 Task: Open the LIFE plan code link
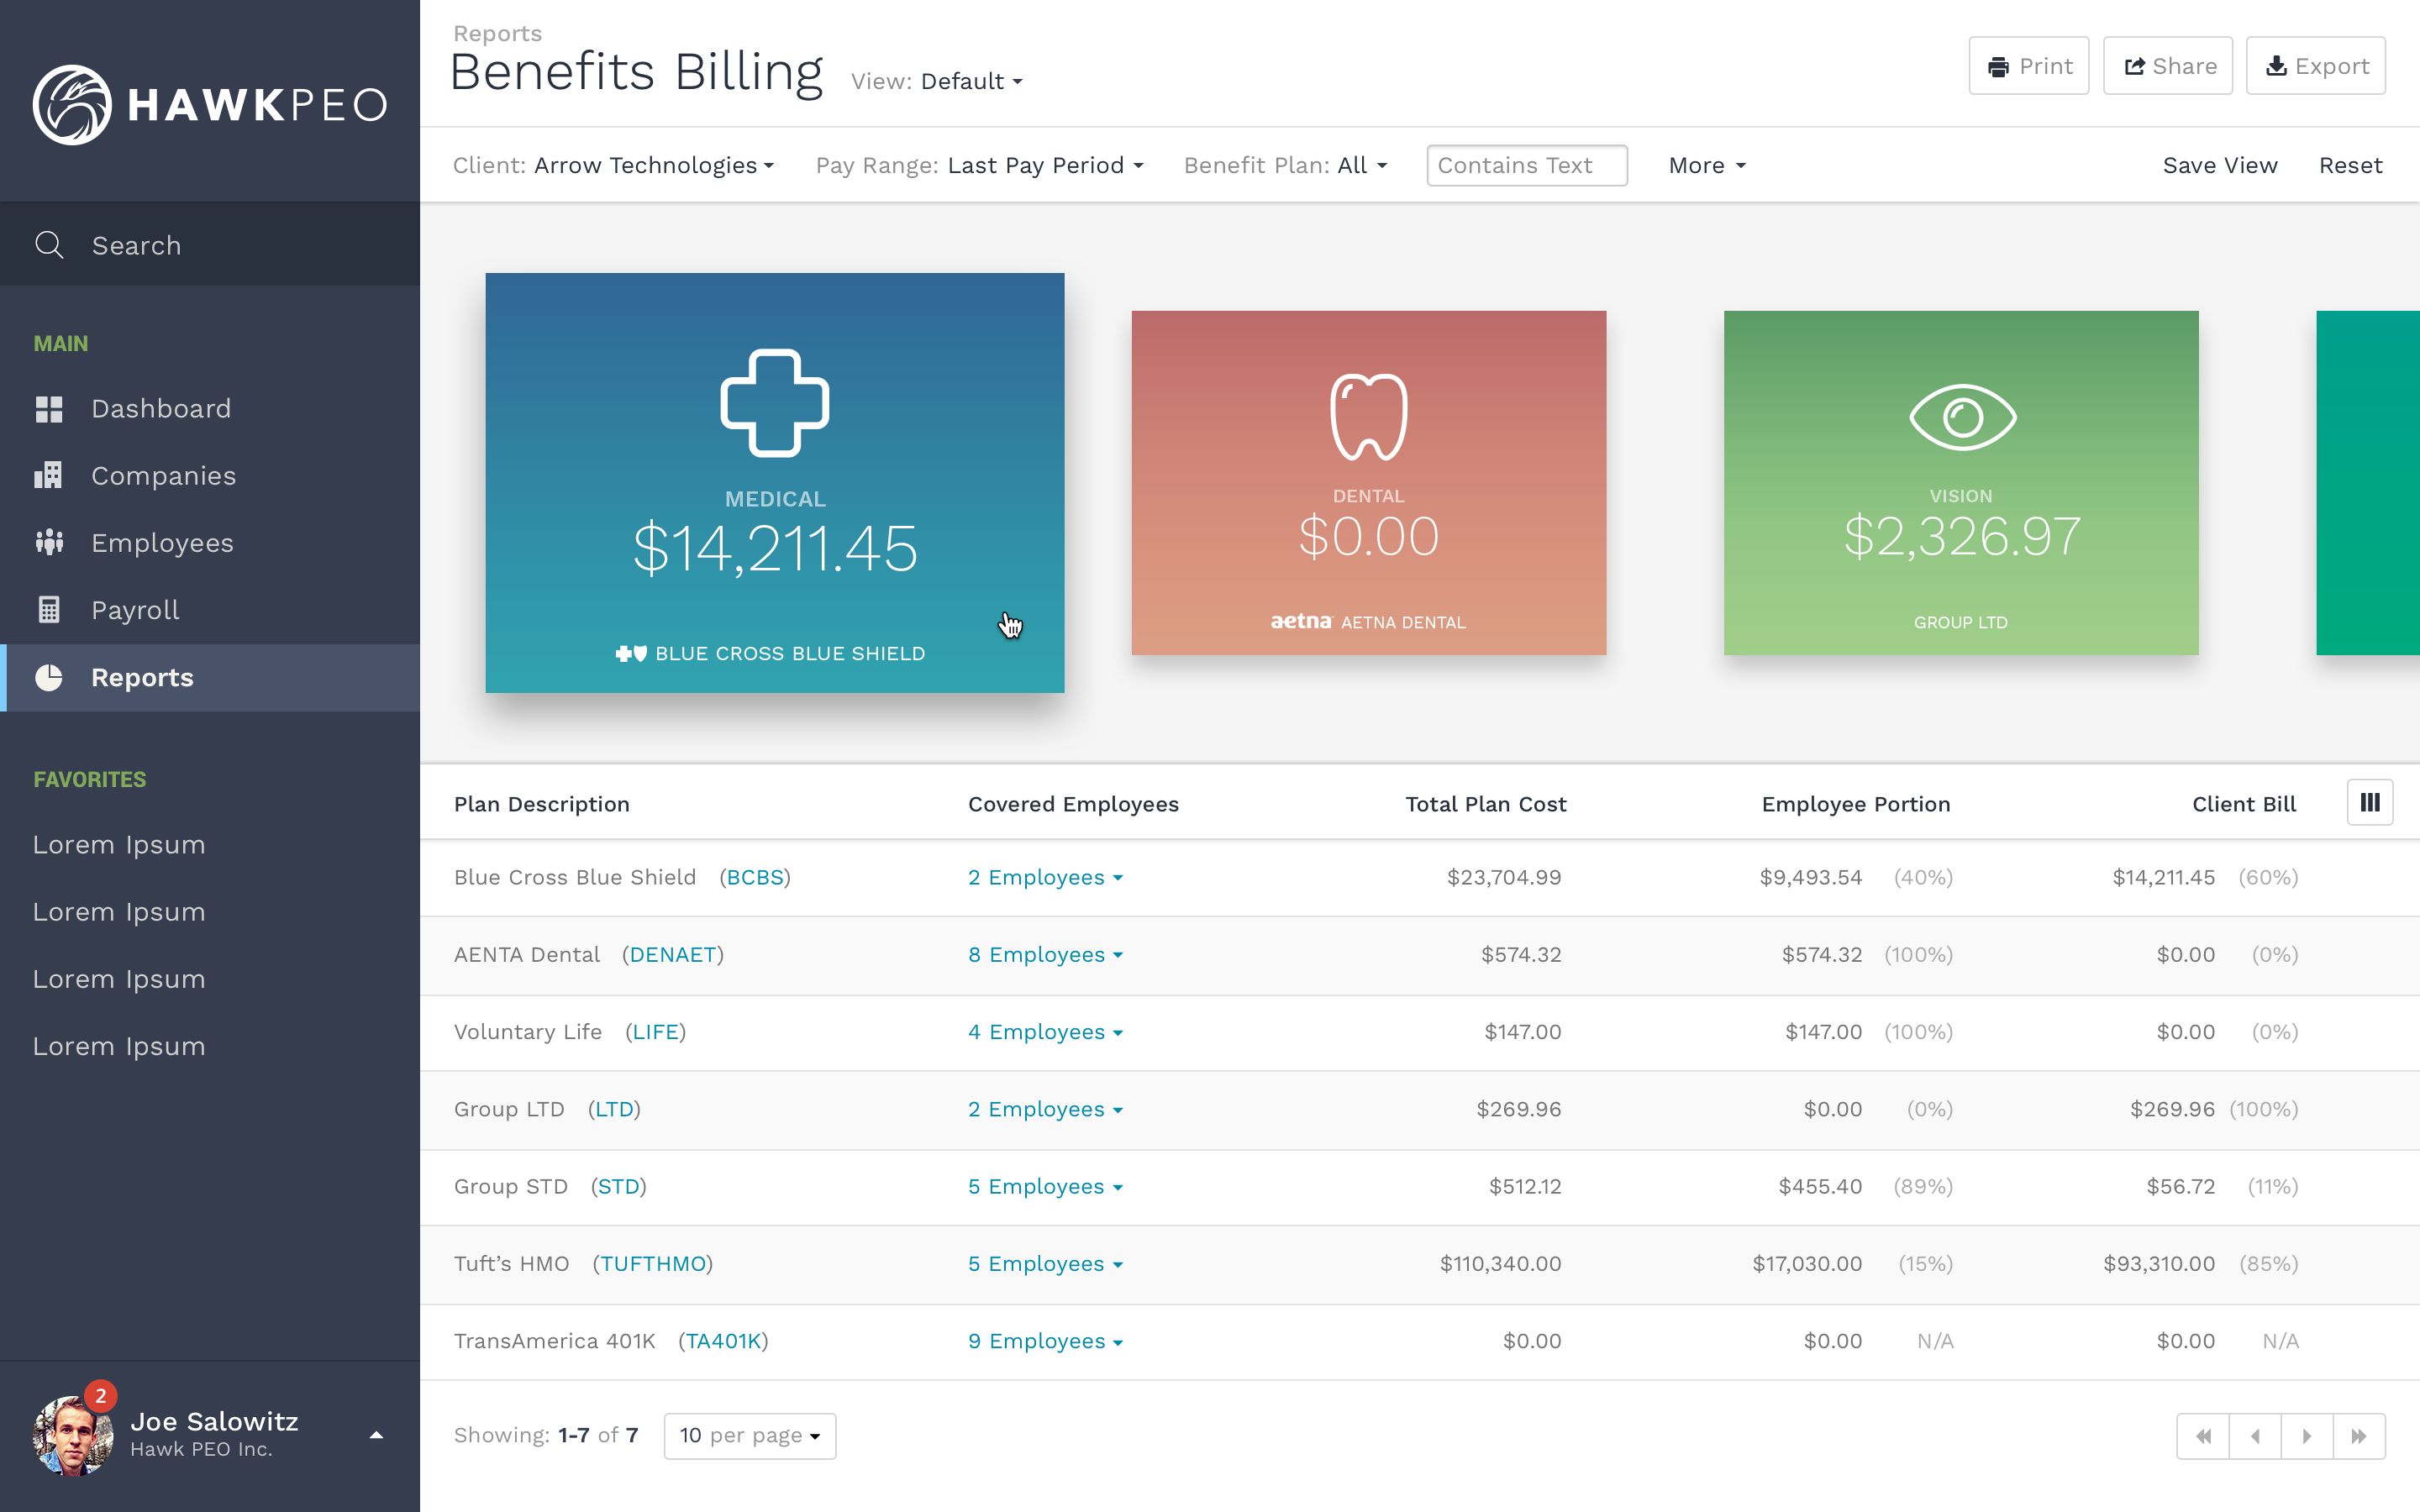655,1032
